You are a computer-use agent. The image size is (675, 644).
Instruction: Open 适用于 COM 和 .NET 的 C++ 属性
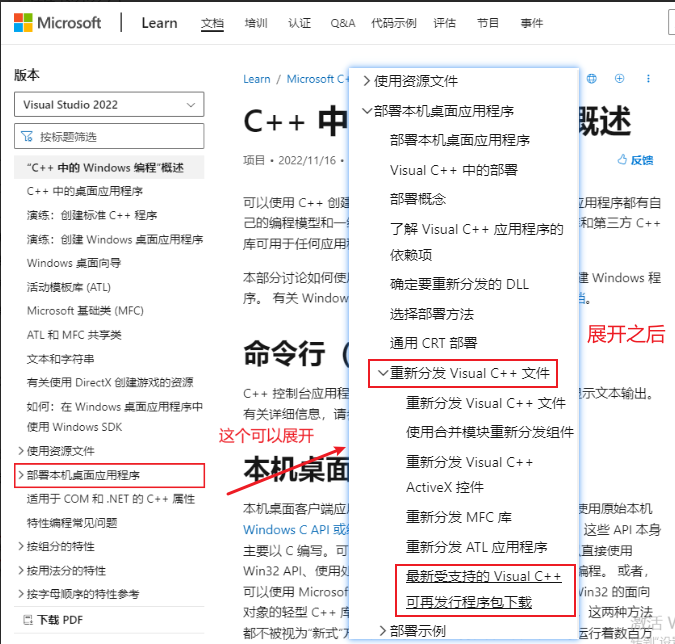tap(111, 499)
